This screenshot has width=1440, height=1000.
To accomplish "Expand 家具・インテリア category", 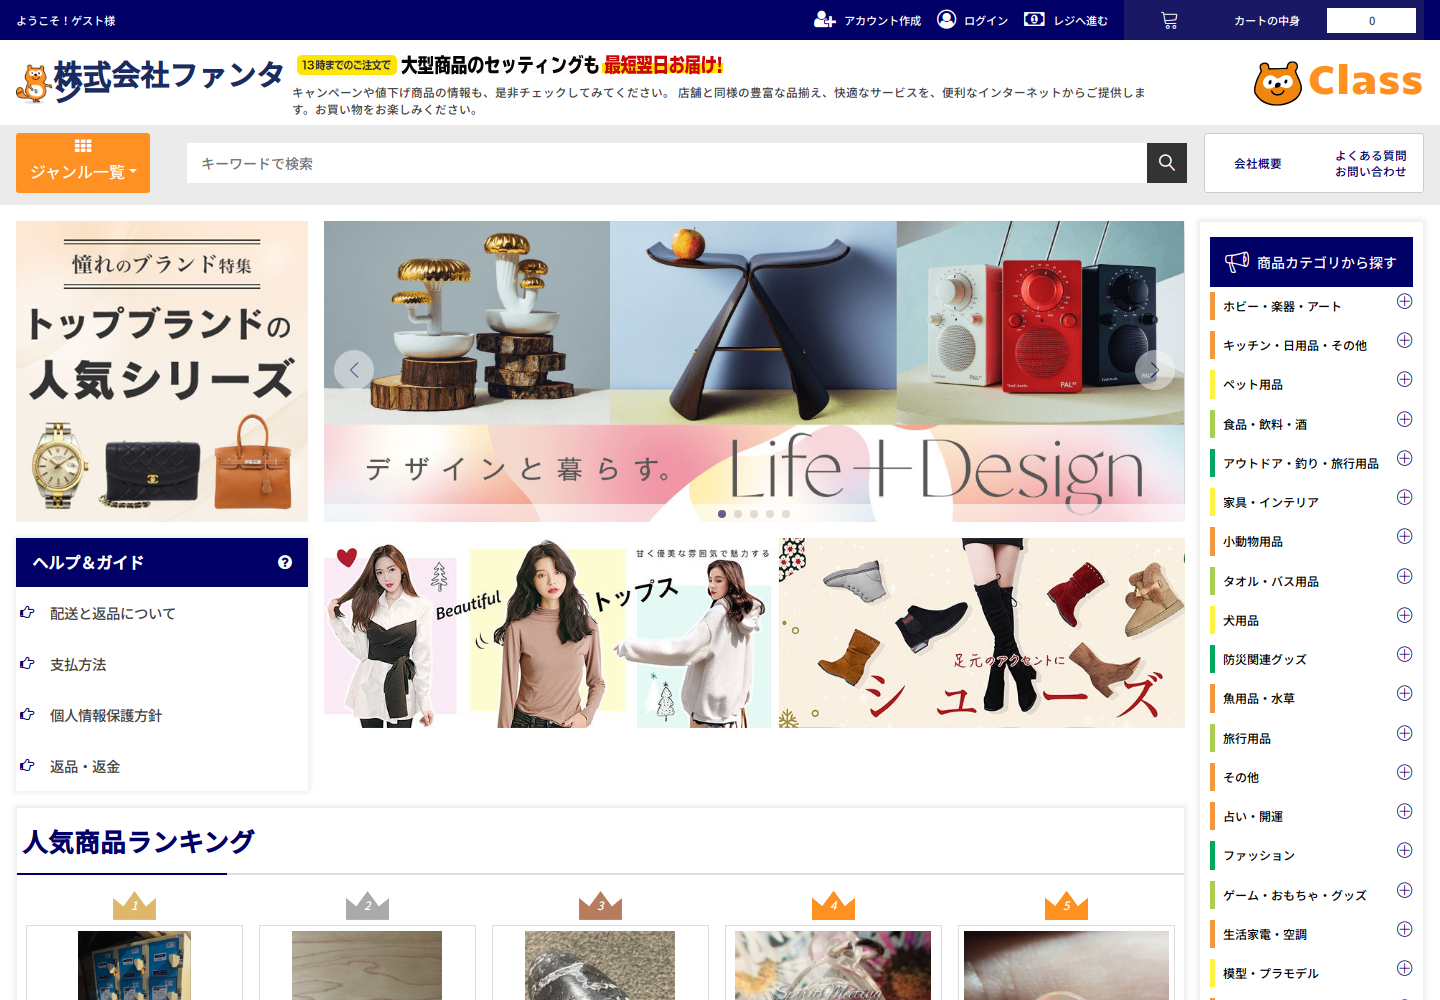I will tap(1404, 497).
